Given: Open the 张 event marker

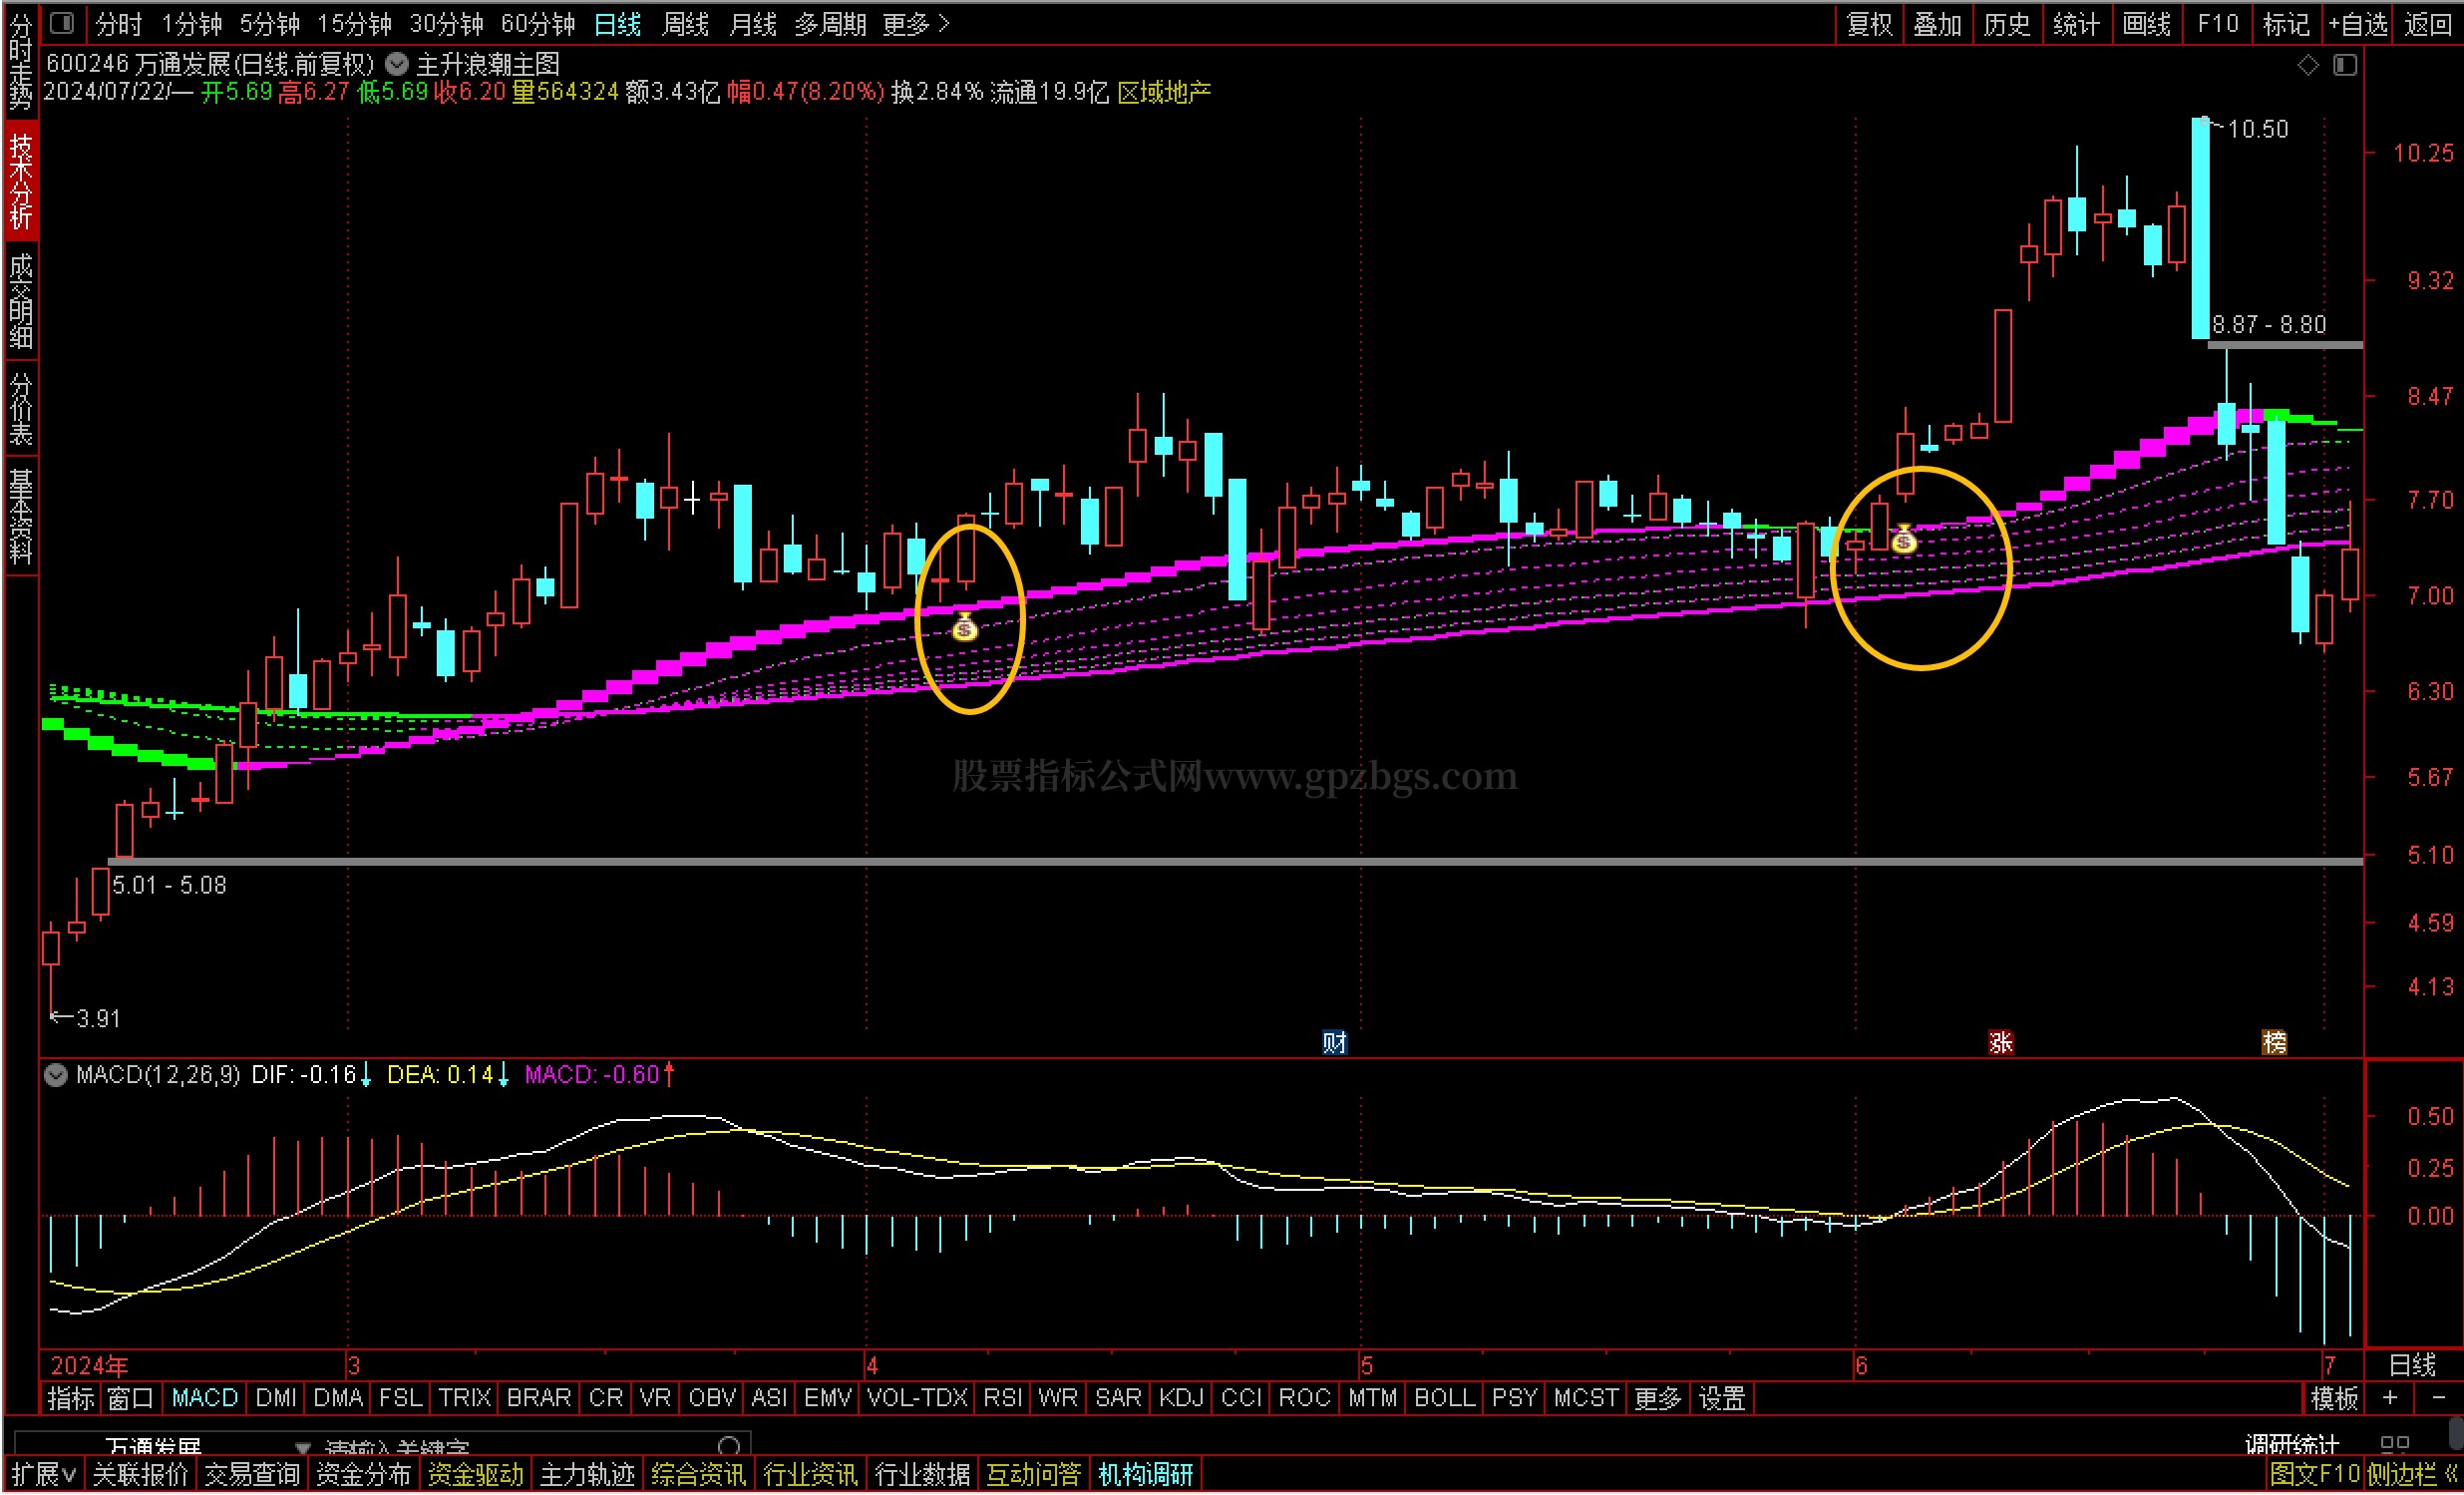Looking at the screenshot, I should 2001,1043.
